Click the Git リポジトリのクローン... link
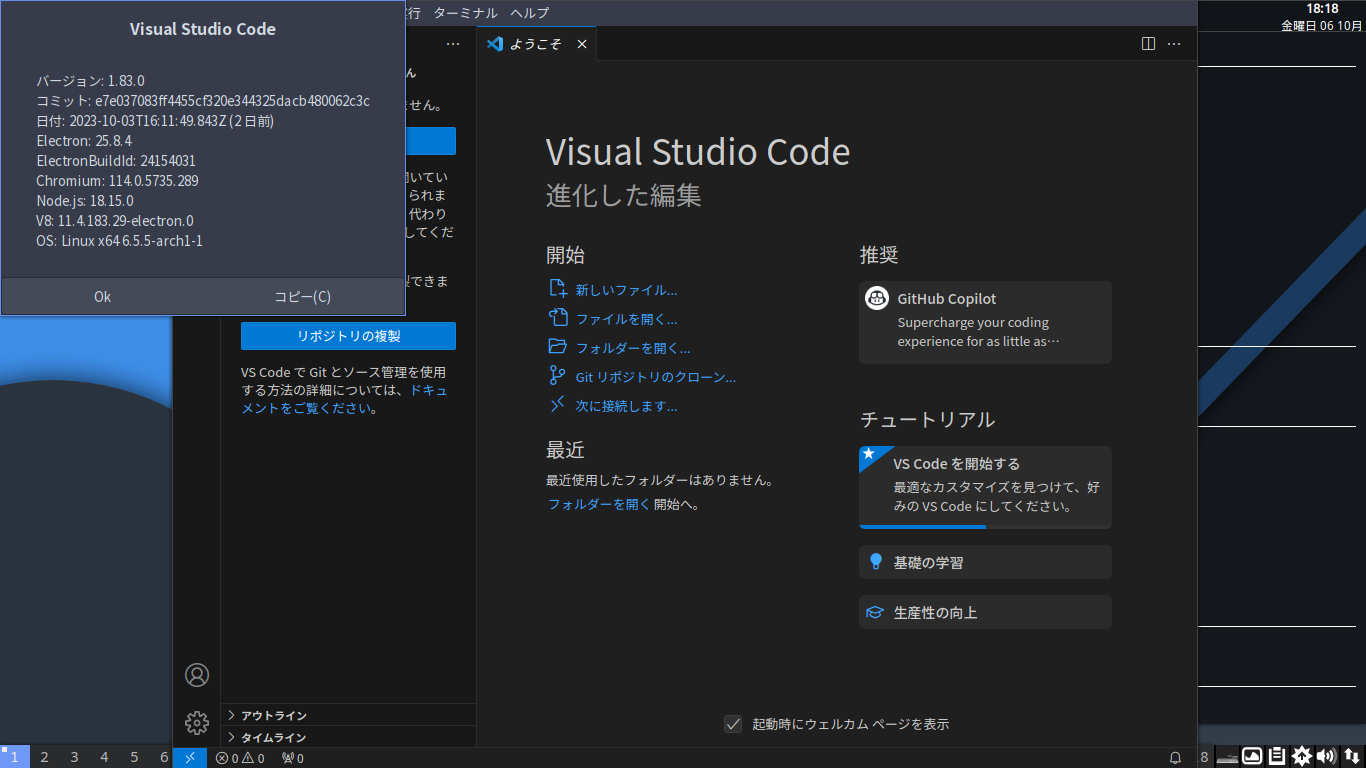 coord(656,377)
